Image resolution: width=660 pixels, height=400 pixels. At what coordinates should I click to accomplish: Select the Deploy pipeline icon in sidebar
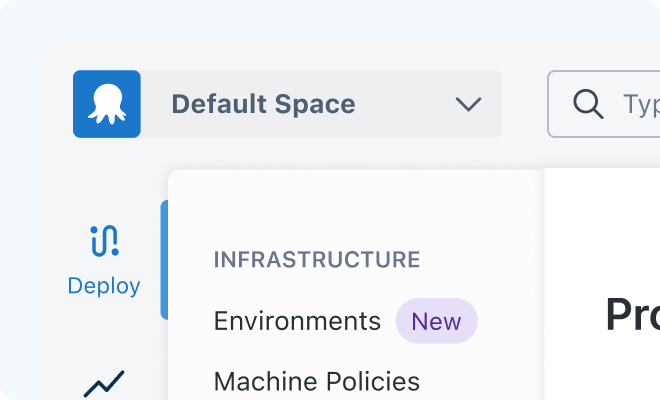tap(104, 241)
